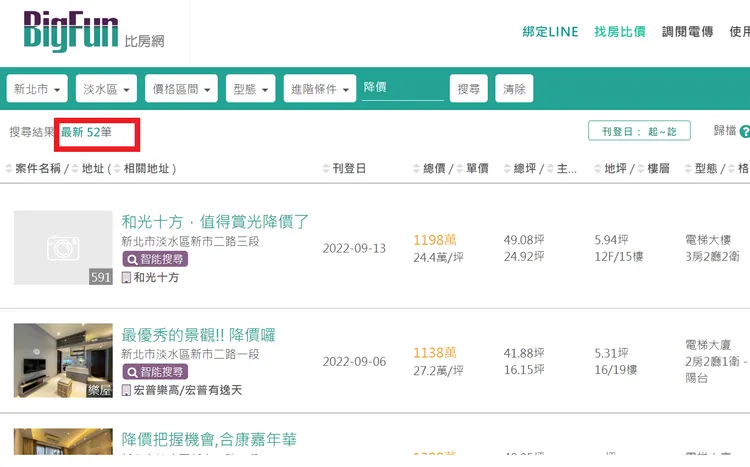Open the 調閱電傳 menu item

pyautogui.click(x=687, y=32)
